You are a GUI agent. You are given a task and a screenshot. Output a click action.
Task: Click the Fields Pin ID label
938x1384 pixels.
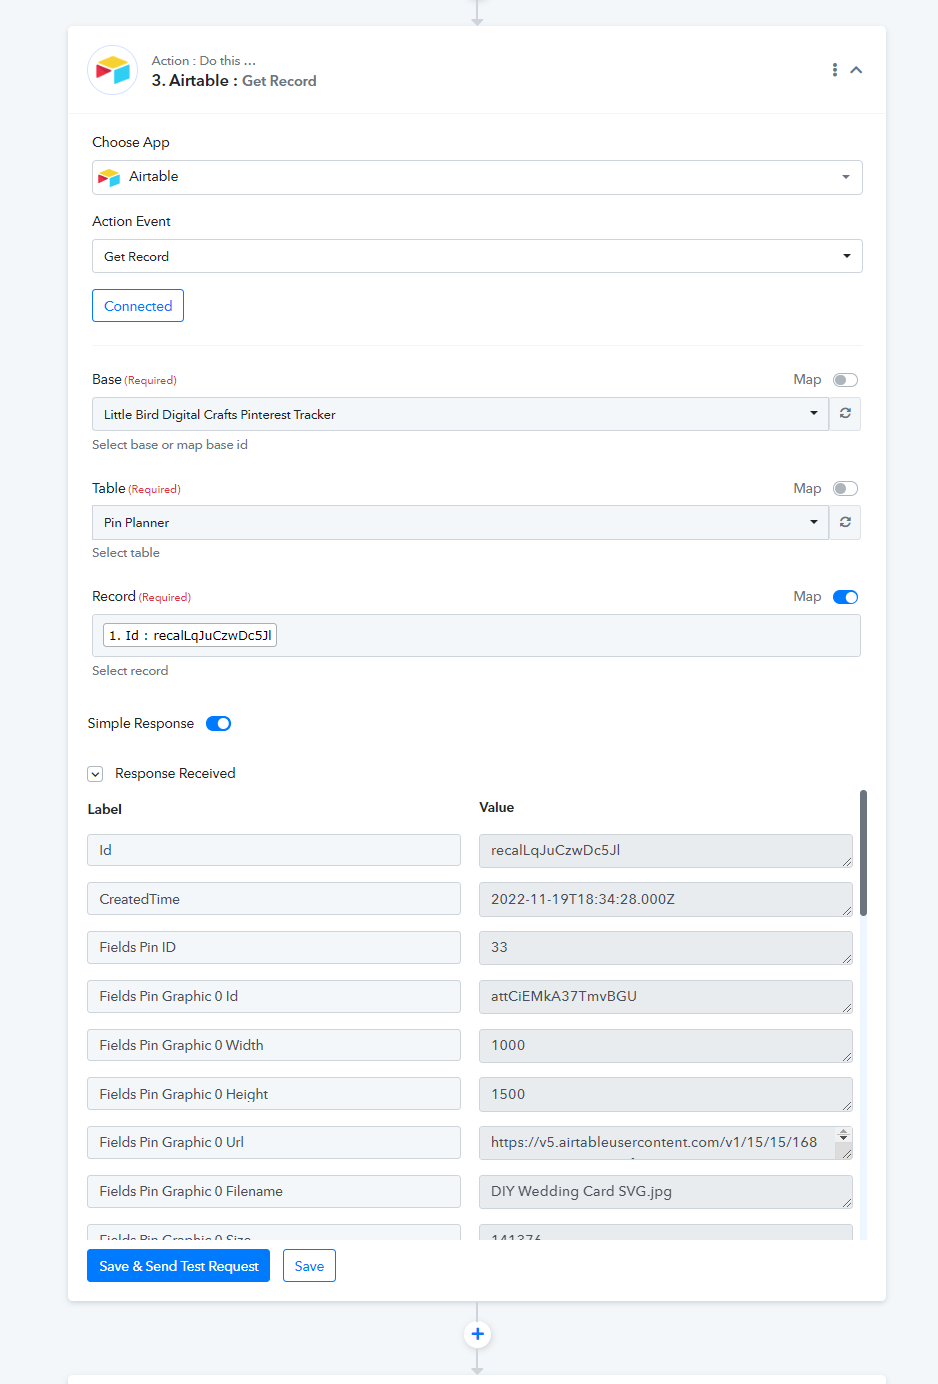pyautogui.click(x=274, y=947)
